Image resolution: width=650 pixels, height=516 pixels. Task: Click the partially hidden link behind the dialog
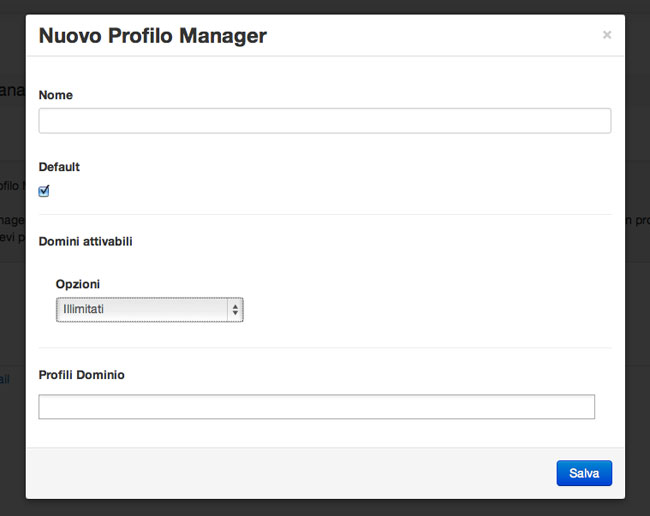click(5, 379)
